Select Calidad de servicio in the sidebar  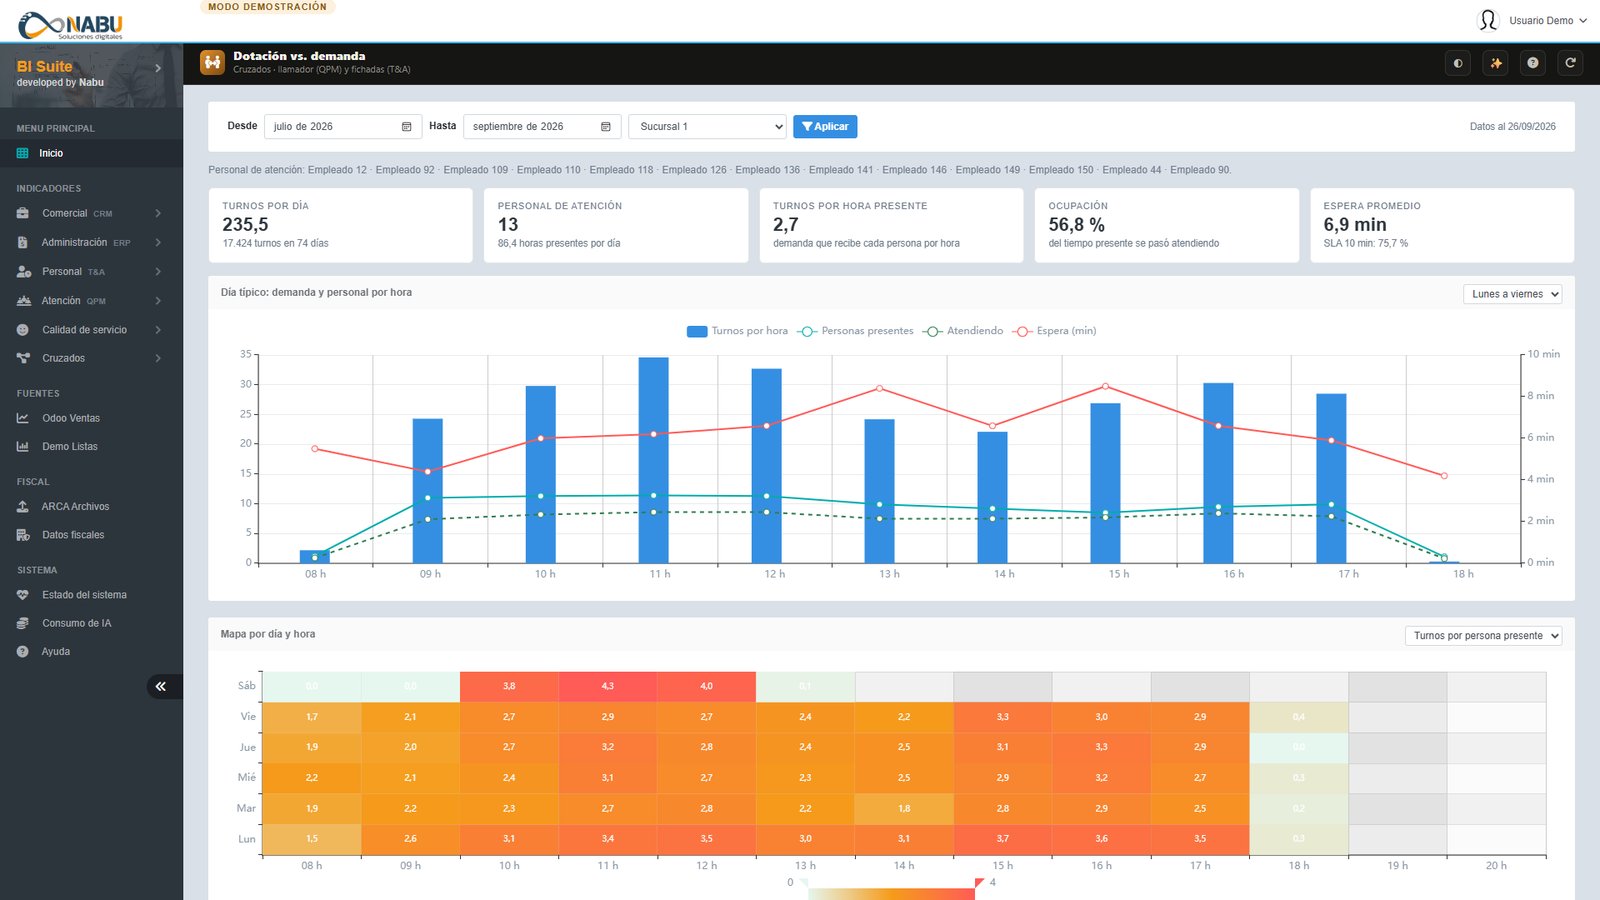pyautogui.click(x=91, y=329)
